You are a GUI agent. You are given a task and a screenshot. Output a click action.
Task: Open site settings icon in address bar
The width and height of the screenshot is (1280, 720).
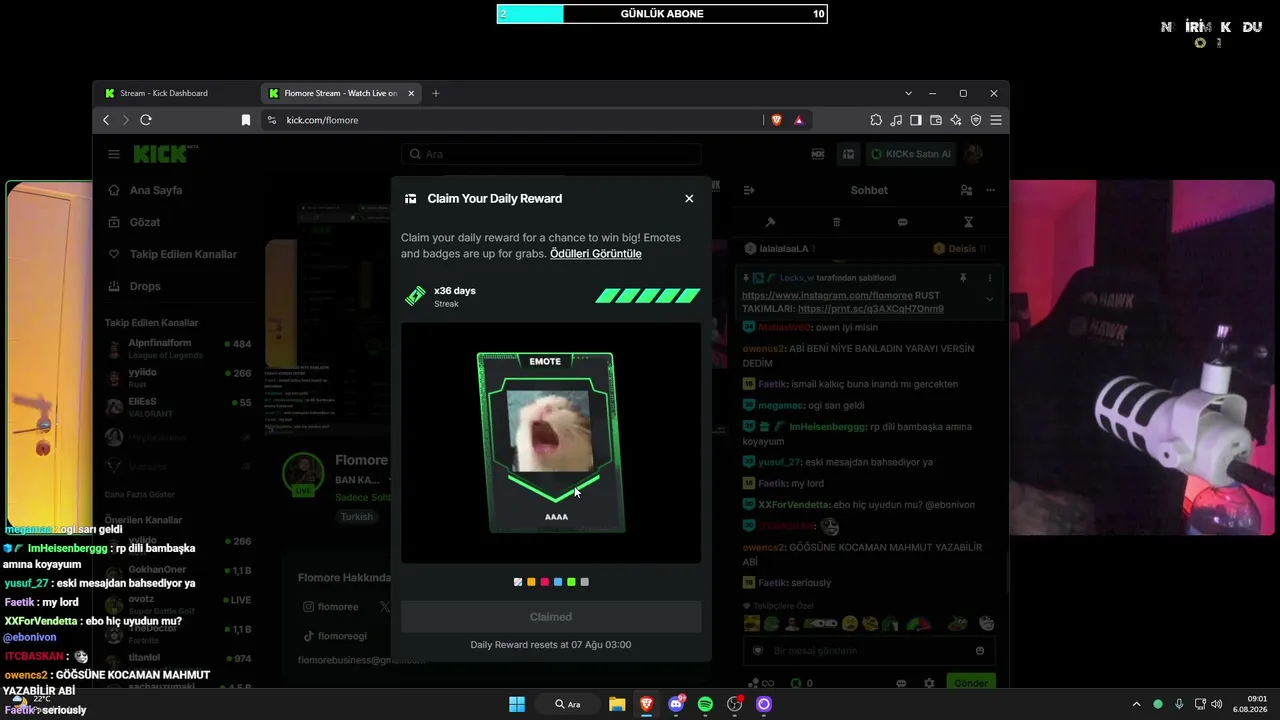tap(271, 120)
